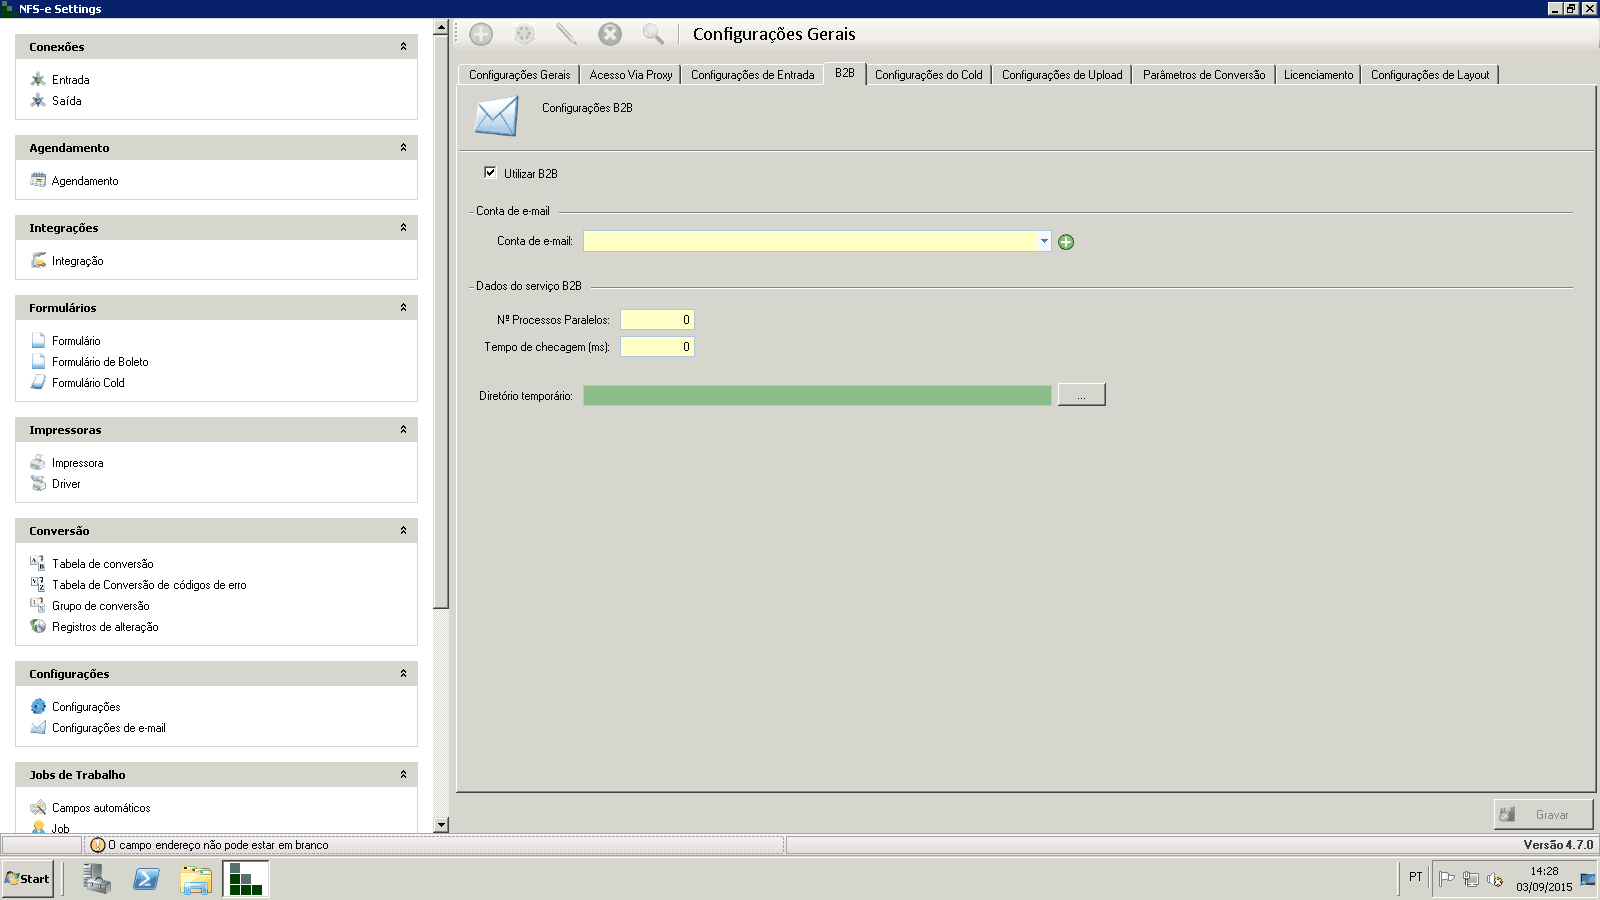Click the Tabela de conversão icon
The image size is (1600, 900).
click(x=38, y=563)
